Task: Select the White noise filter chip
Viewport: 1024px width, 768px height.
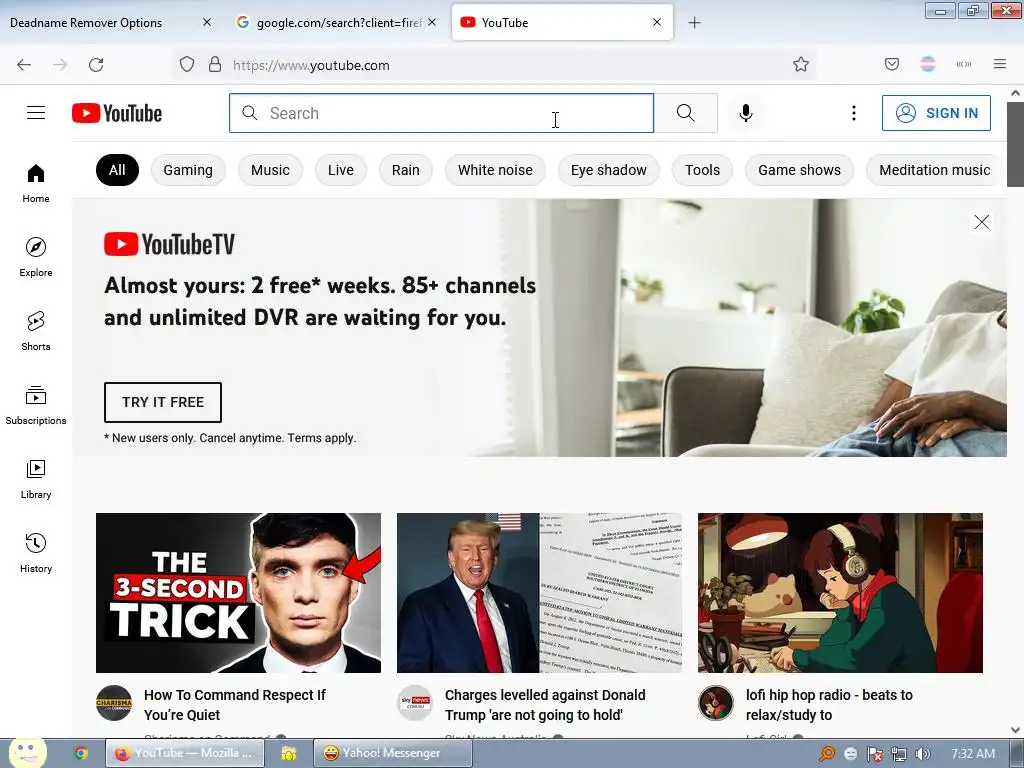Action: (x=495, y=170)
